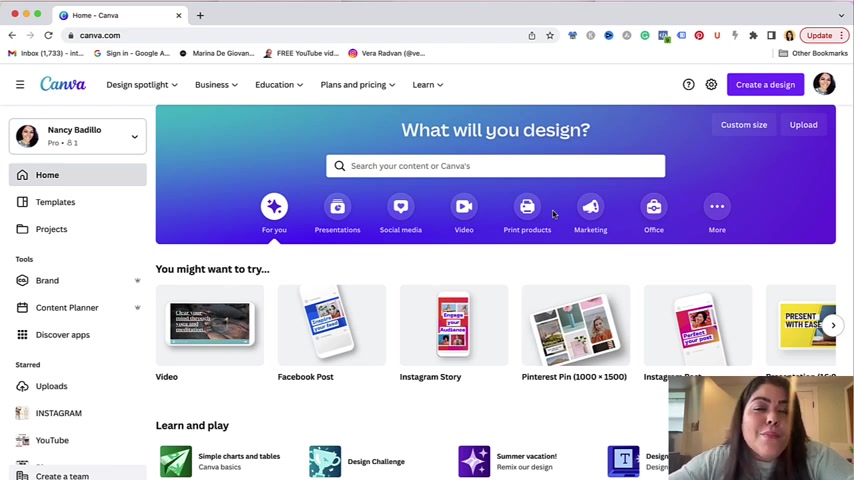Click the Canva logo
The height and width of the screenshot is (480, 854).
point(63,84)
